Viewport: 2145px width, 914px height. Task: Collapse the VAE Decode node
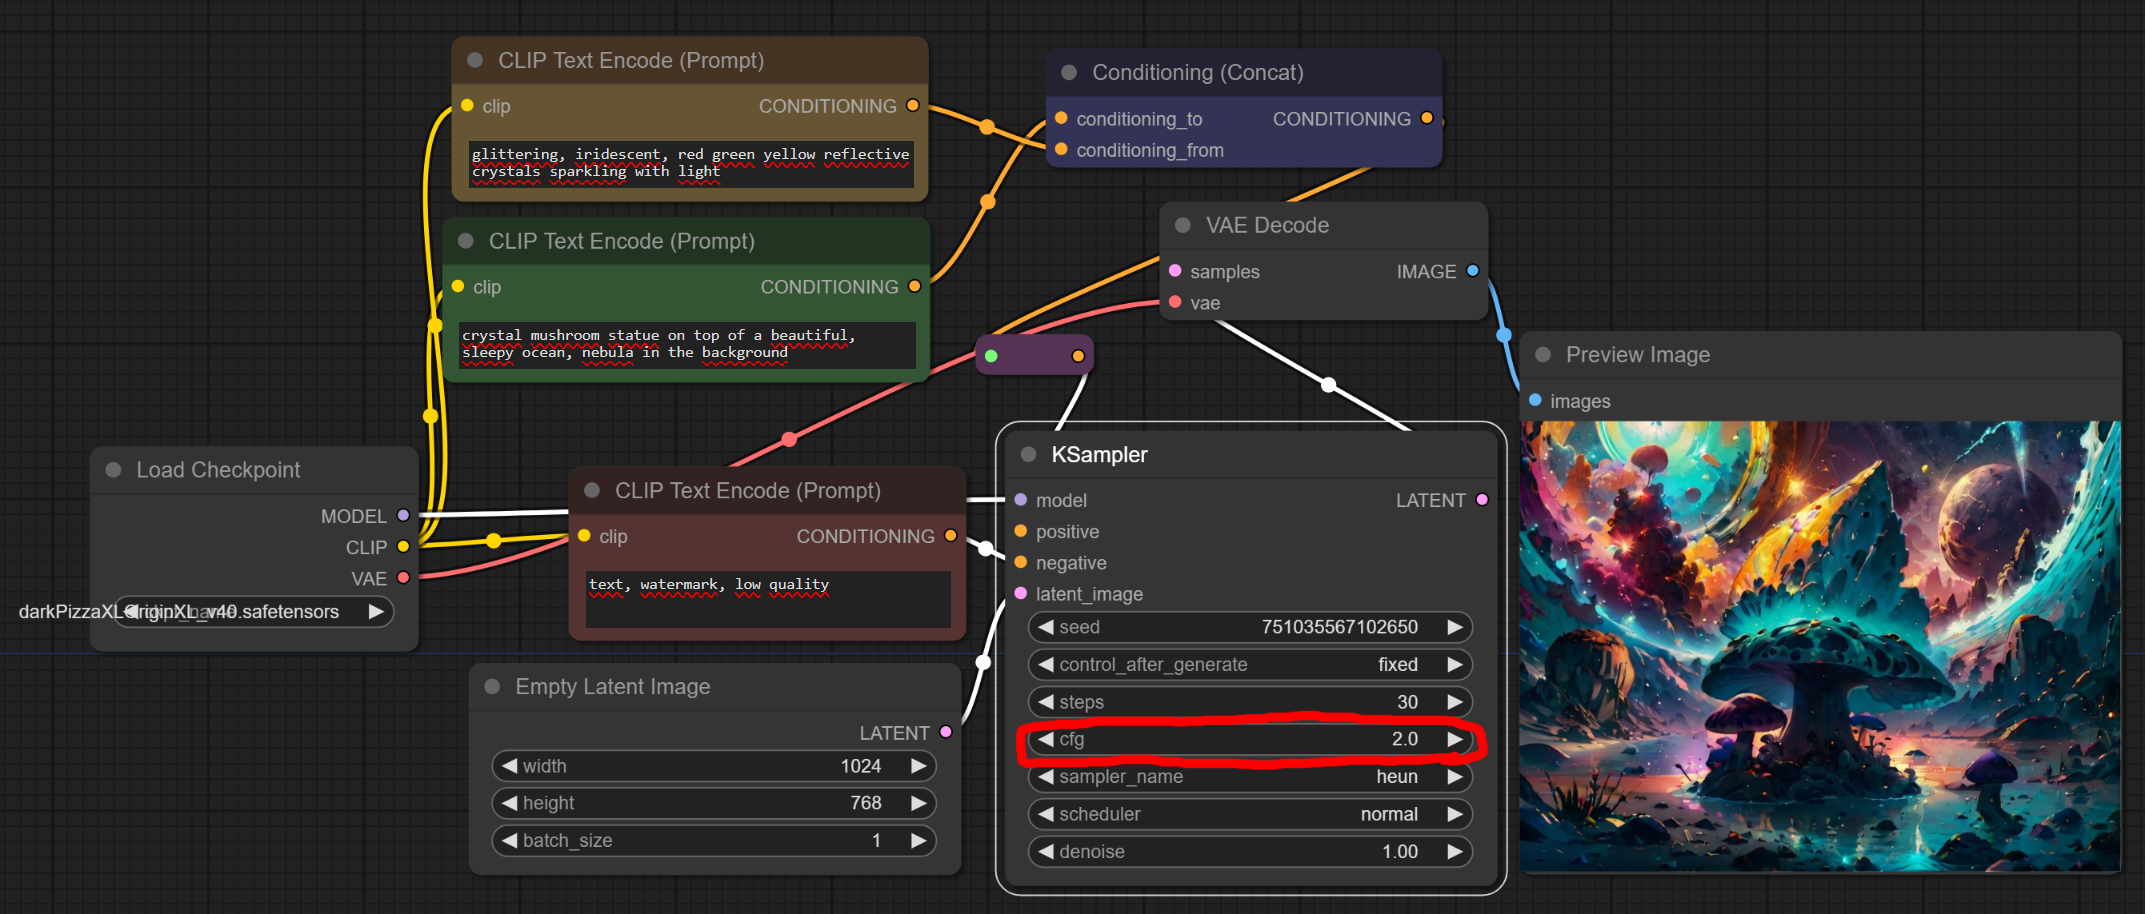(x=1183, y=226)
